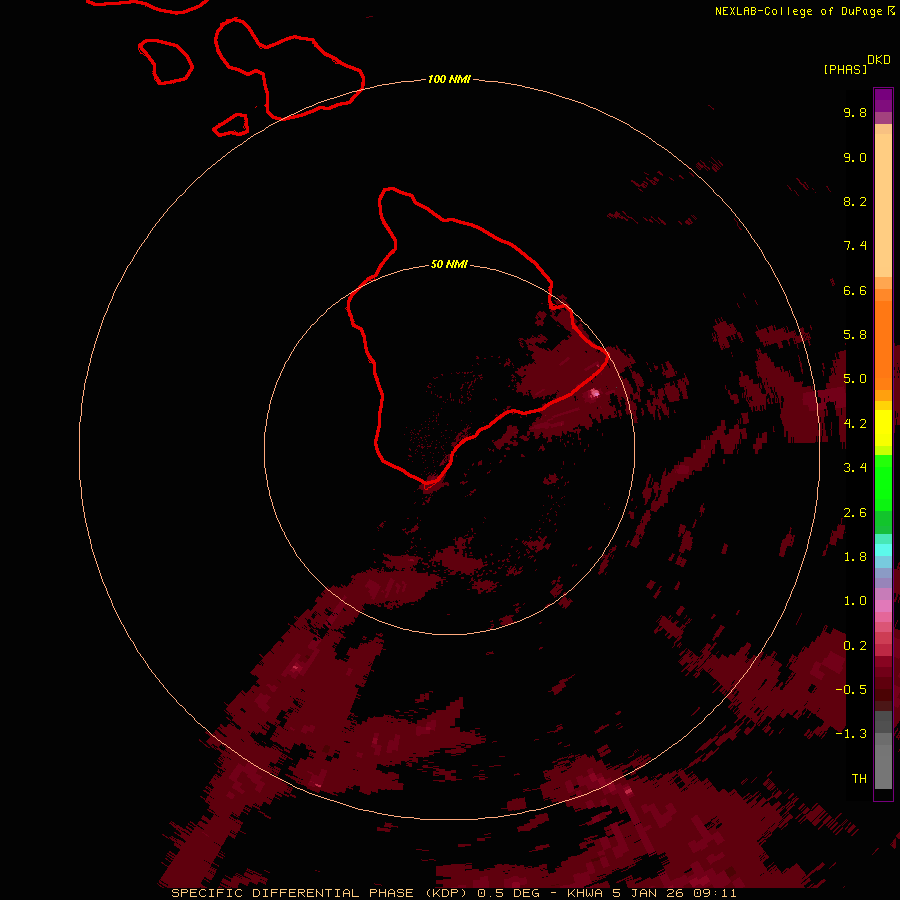The height and width of the screenshot is (900, 900).
Task: Click the 5.0 value on the color scale
Action: click(x=855, y=379)
